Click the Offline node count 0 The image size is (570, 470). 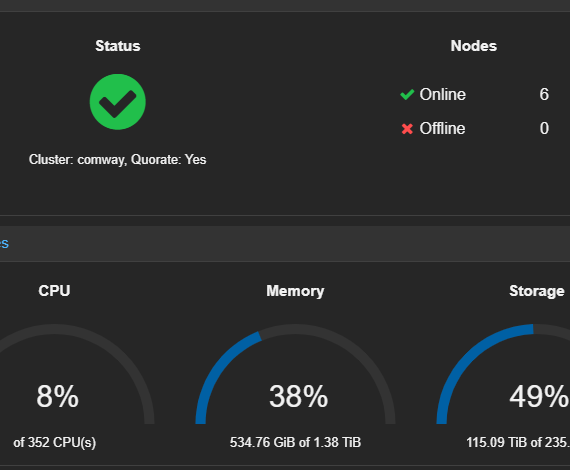(544, 128)
